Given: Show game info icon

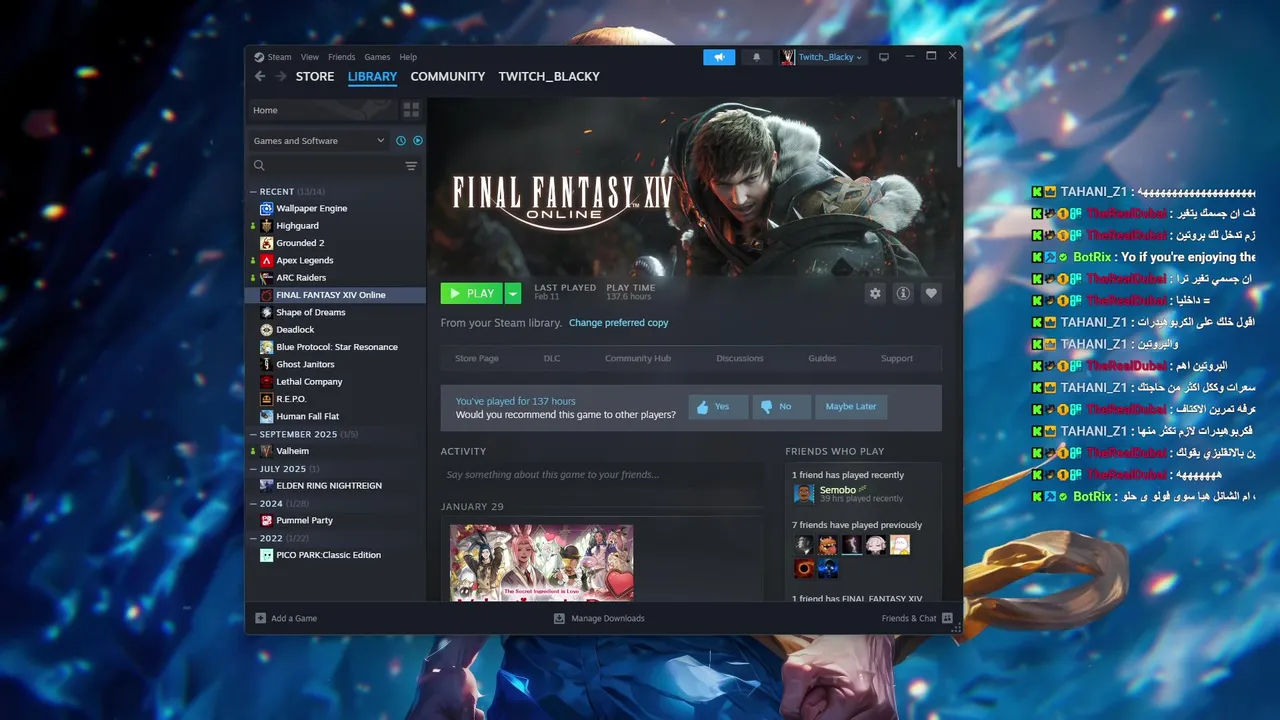Looking at the screenshot, I should 903,293.
